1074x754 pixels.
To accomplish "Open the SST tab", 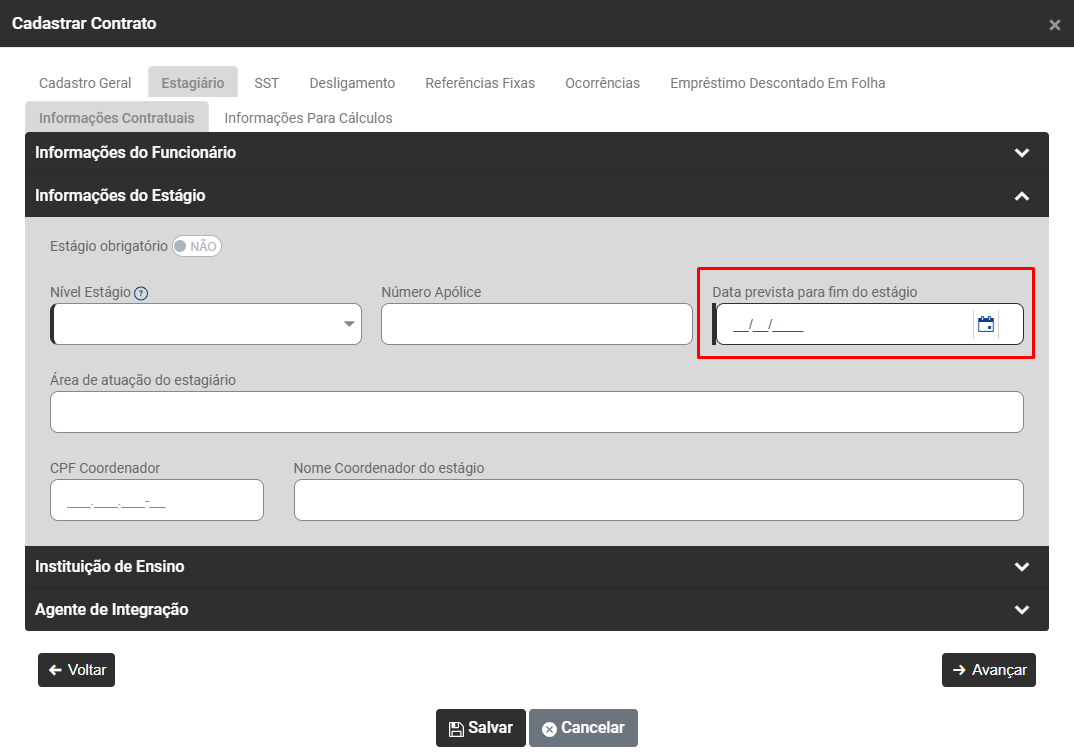I will pyautogui.click(x=266, y=83).
